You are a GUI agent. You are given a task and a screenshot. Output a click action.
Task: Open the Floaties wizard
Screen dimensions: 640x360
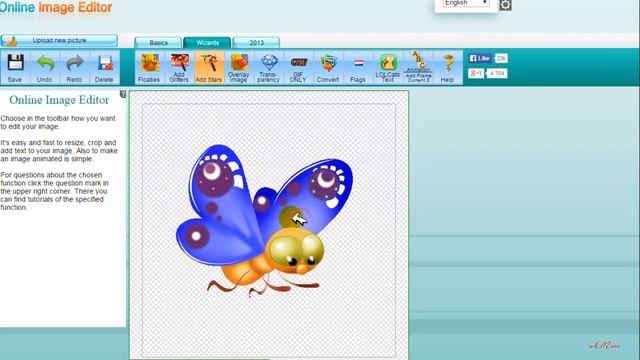coord(149,67)
